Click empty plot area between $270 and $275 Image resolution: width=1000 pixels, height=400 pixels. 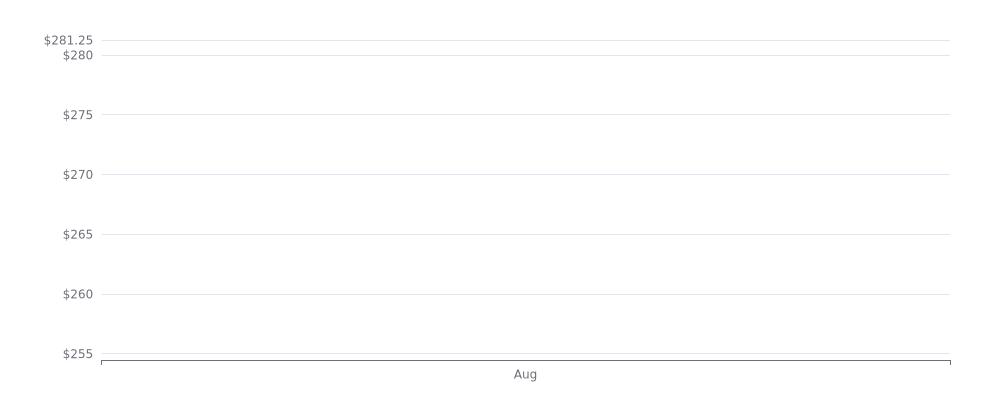coord(526,145)
